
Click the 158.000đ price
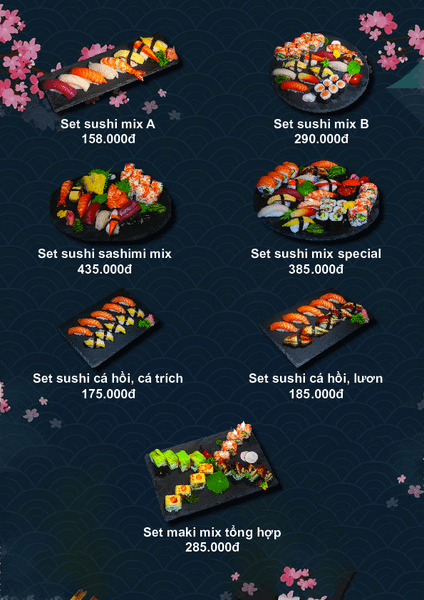coord(108,139)
